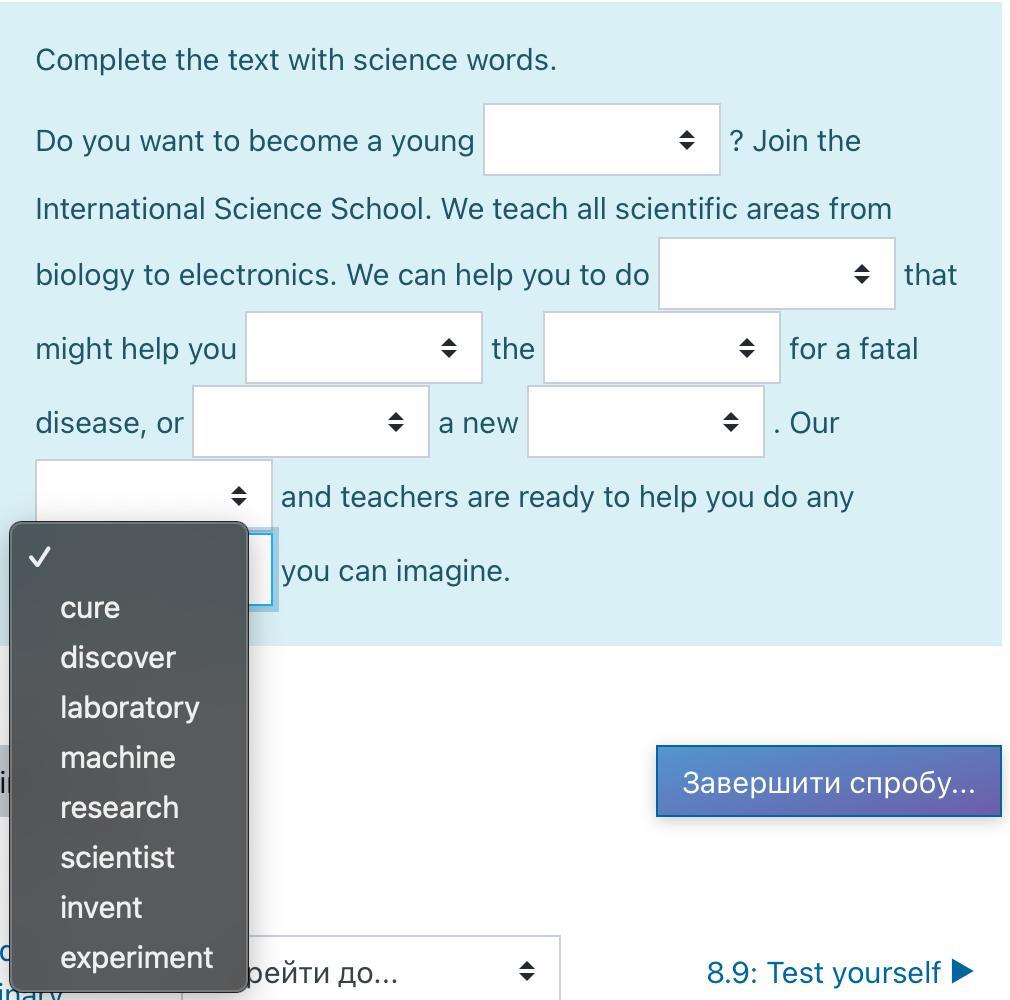Expand dropdown after 'disease, or'
The image size is (1010, 1000).
(310, 422)
